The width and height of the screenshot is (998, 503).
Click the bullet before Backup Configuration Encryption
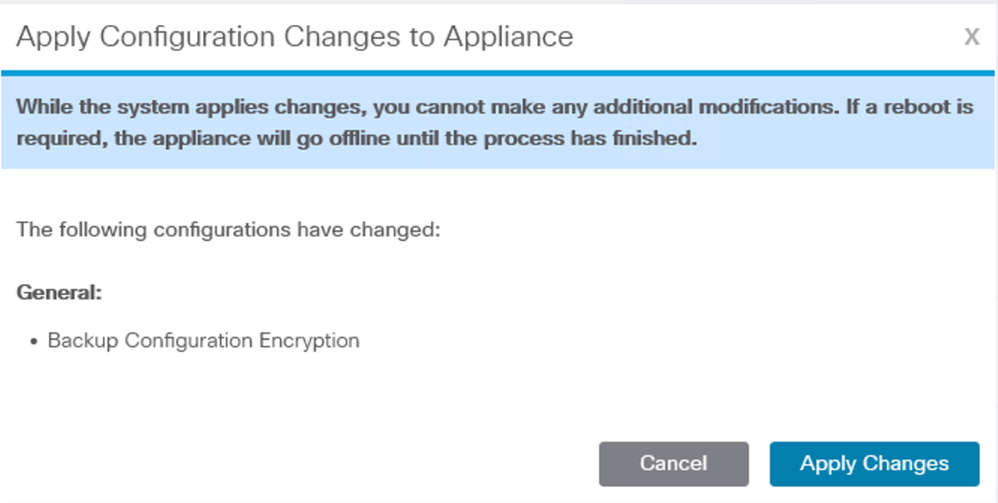(x=34, y=343)
